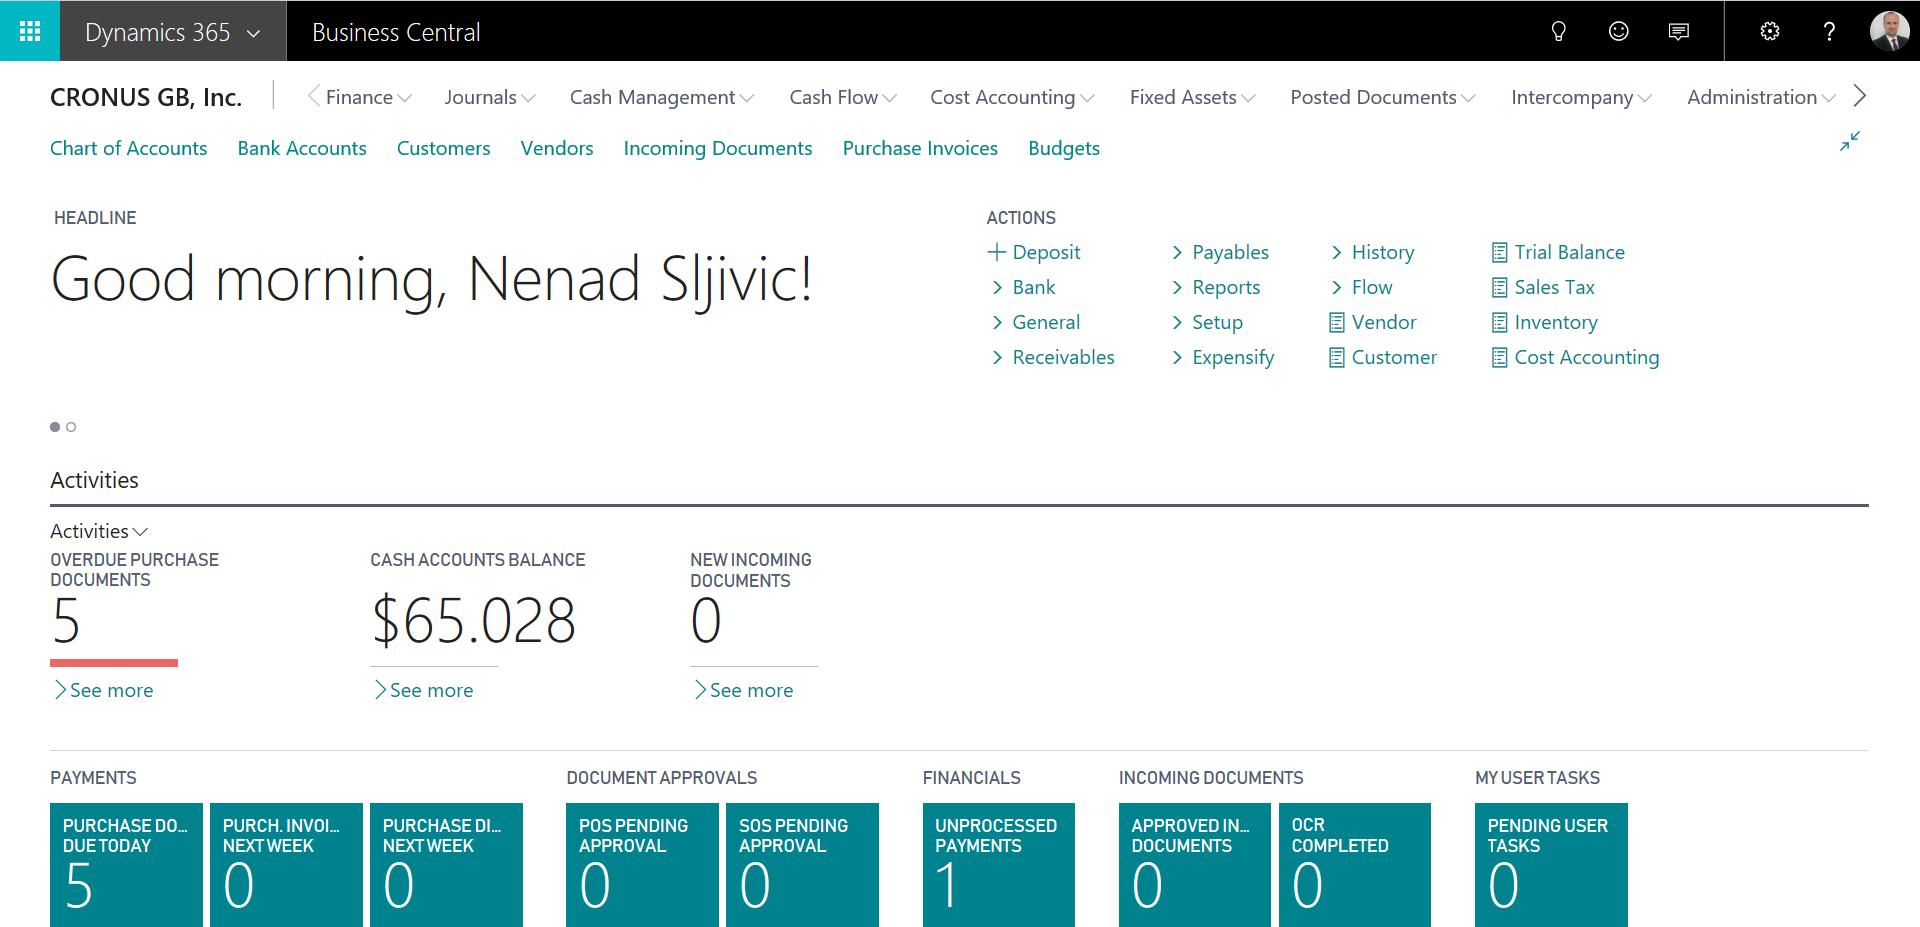Open the Customers list
Image resolution: width=1920 pixels, height=927 pixels.
(443, 148)
